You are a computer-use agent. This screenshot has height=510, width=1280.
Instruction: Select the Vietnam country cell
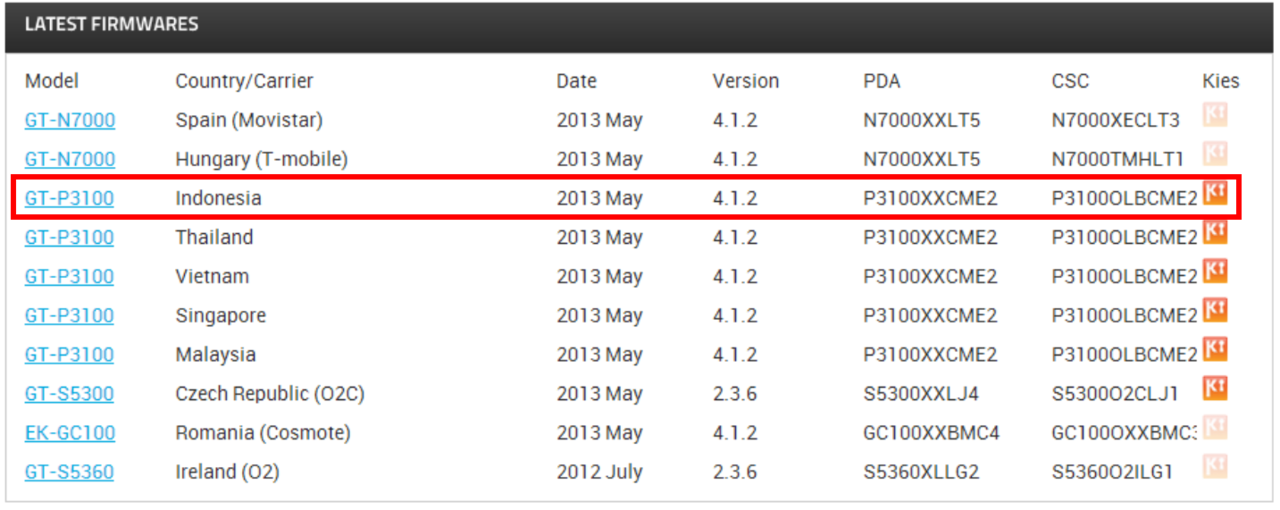click(212, 276)
